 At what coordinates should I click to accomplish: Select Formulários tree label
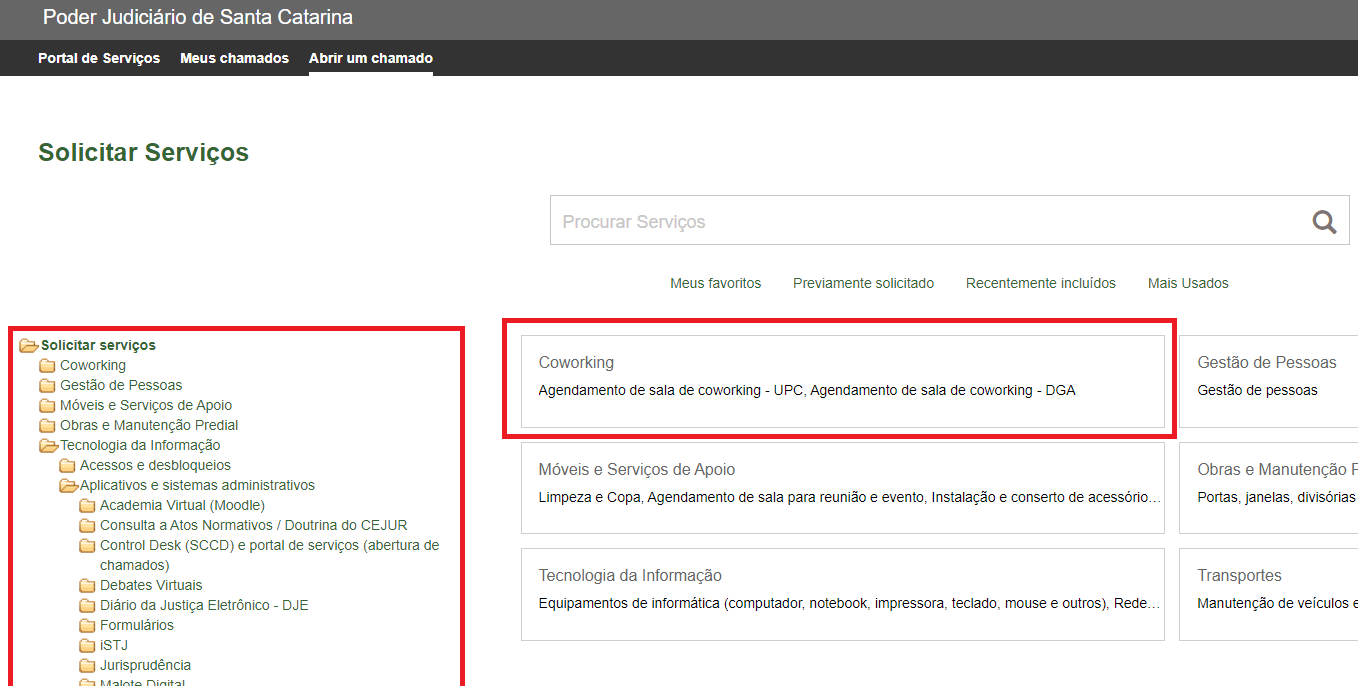click(137, 625)
